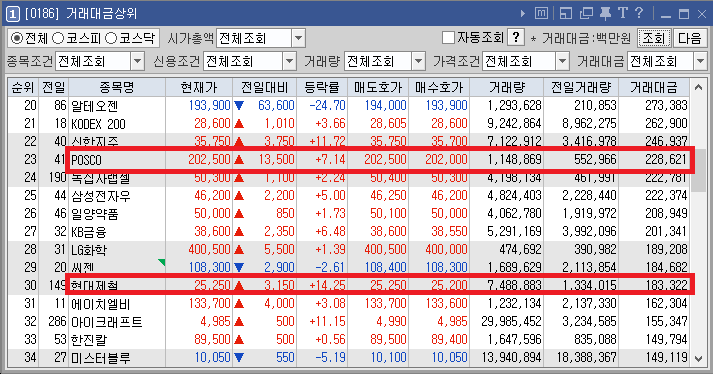This screenshot has height=374, width=713.
Task: Open the 신용조건 dropdown
Action: point(290,61)
